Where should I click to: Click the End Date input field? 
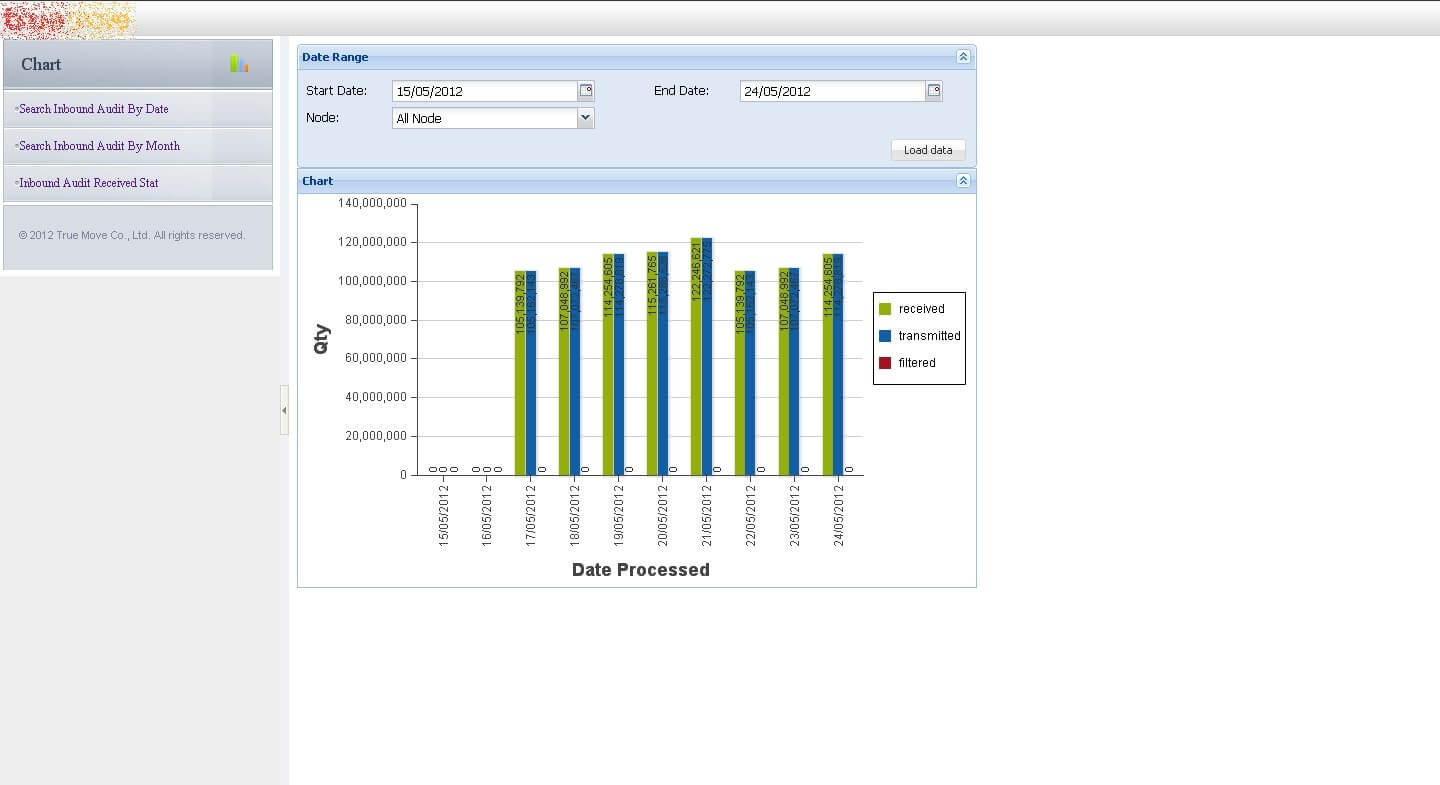click(832, 91)
